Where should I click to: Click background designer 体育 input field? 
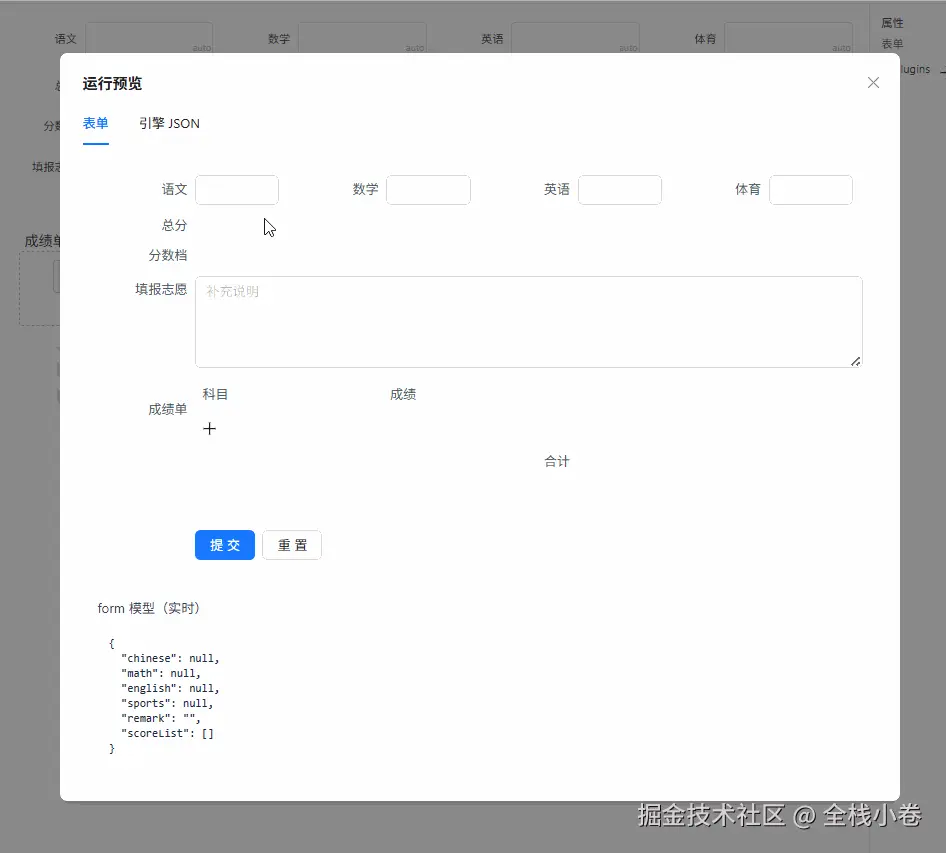pyautogui.click(x=789, y=38)
